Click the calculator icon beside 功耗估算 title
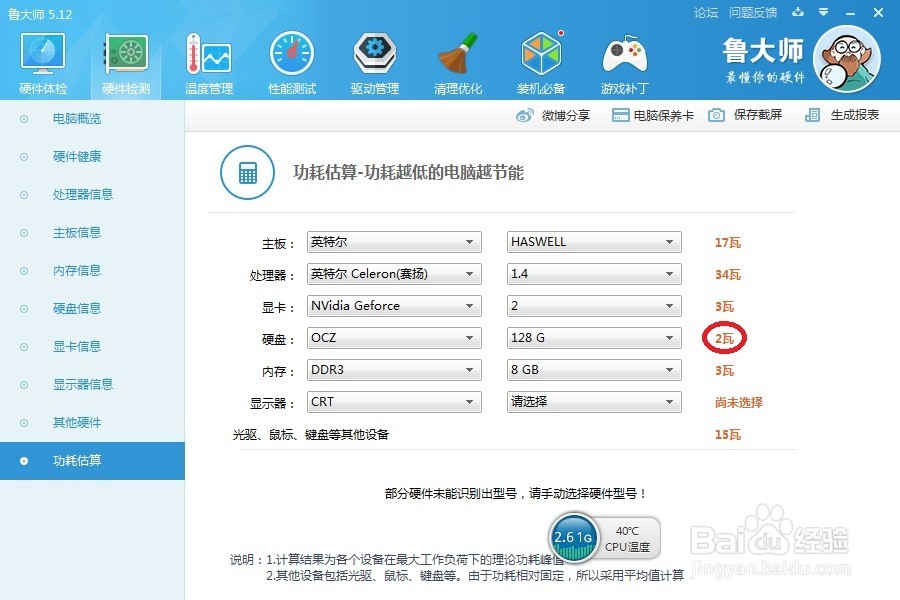Image resolution: width=900 pixels, height=600 pixels. (247, 172)
